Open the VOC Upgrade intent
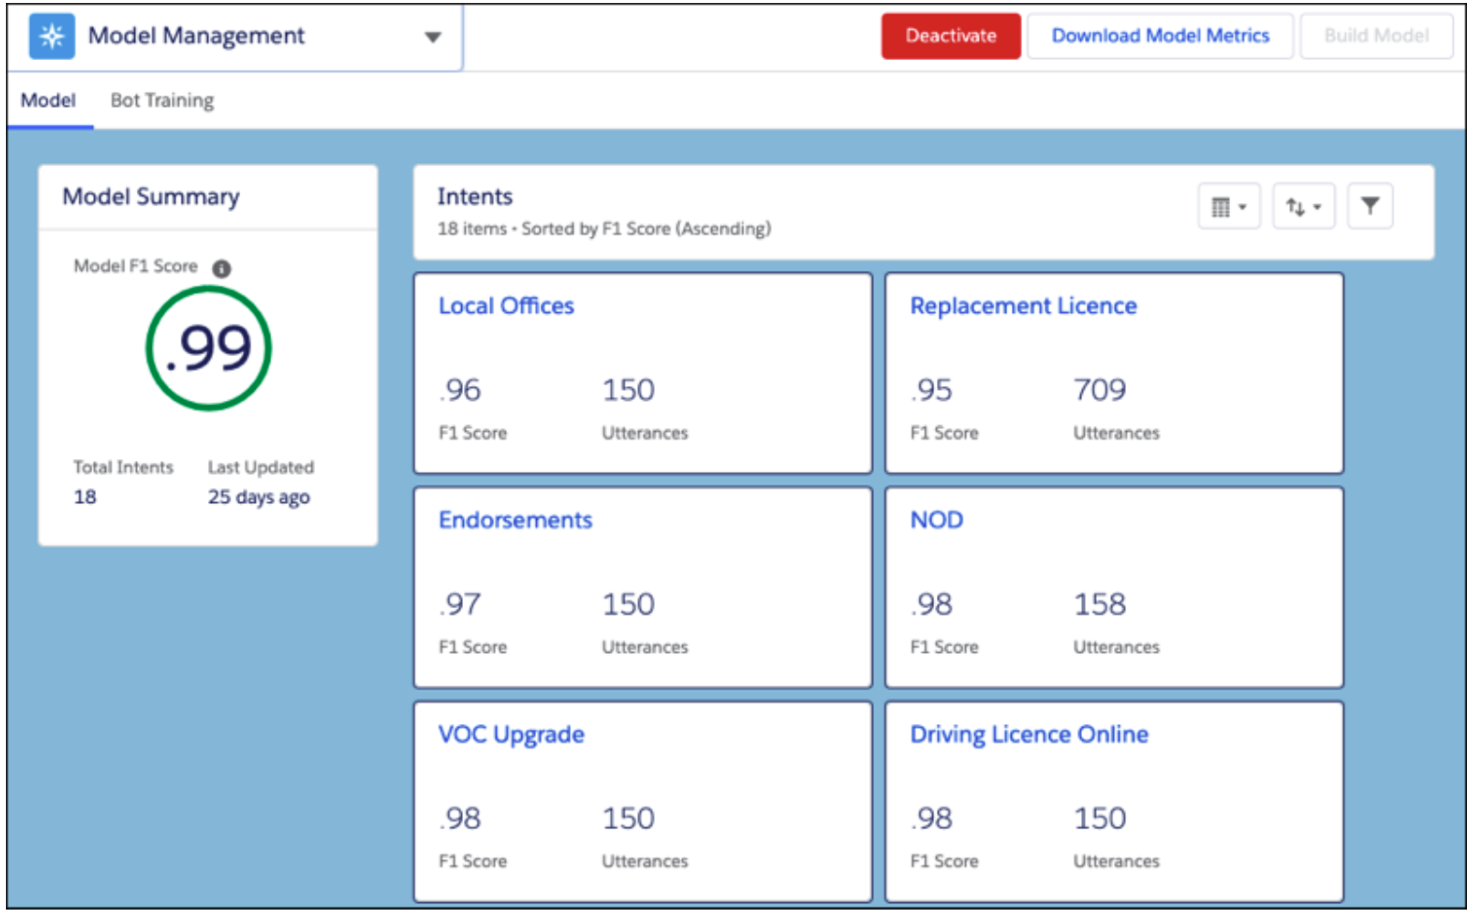1475x917 pixels. [511, 735]
